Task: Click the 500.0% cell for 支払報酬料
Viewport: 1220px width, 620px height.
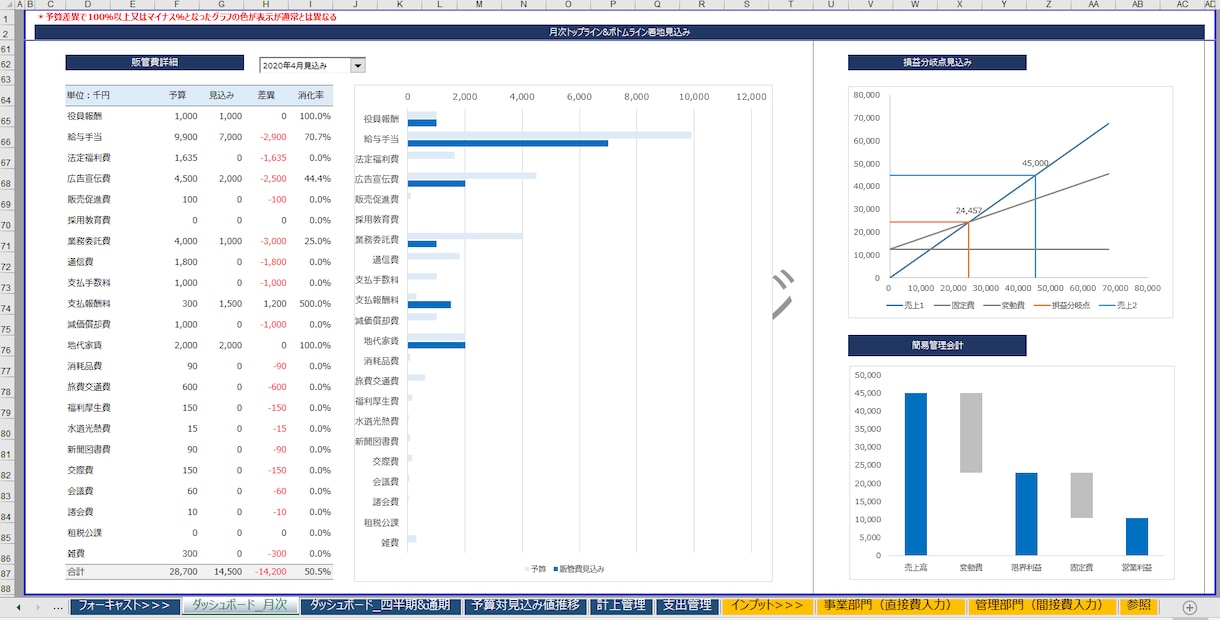Action: (x=314, y=304)
